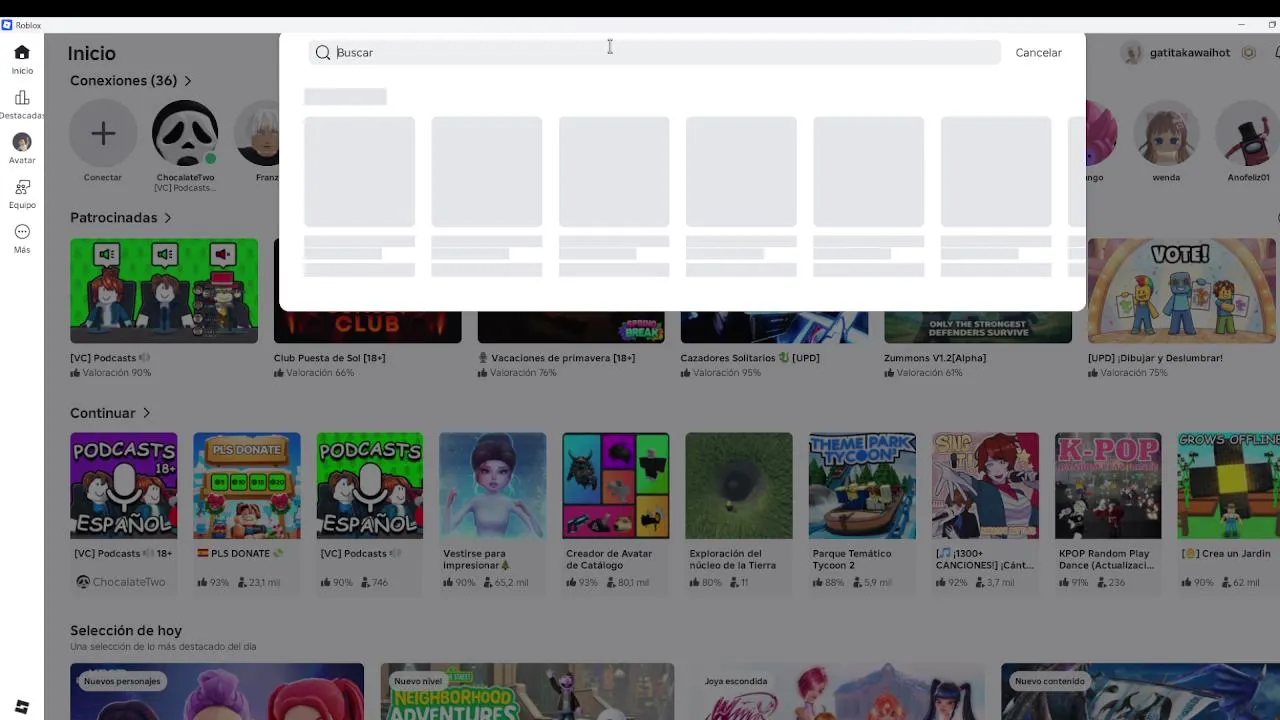Open the Neighborhood Adventures 'Nuevo nivel' banner
The width and height of the screenshot is (1280, 720).
click(527, 692)
